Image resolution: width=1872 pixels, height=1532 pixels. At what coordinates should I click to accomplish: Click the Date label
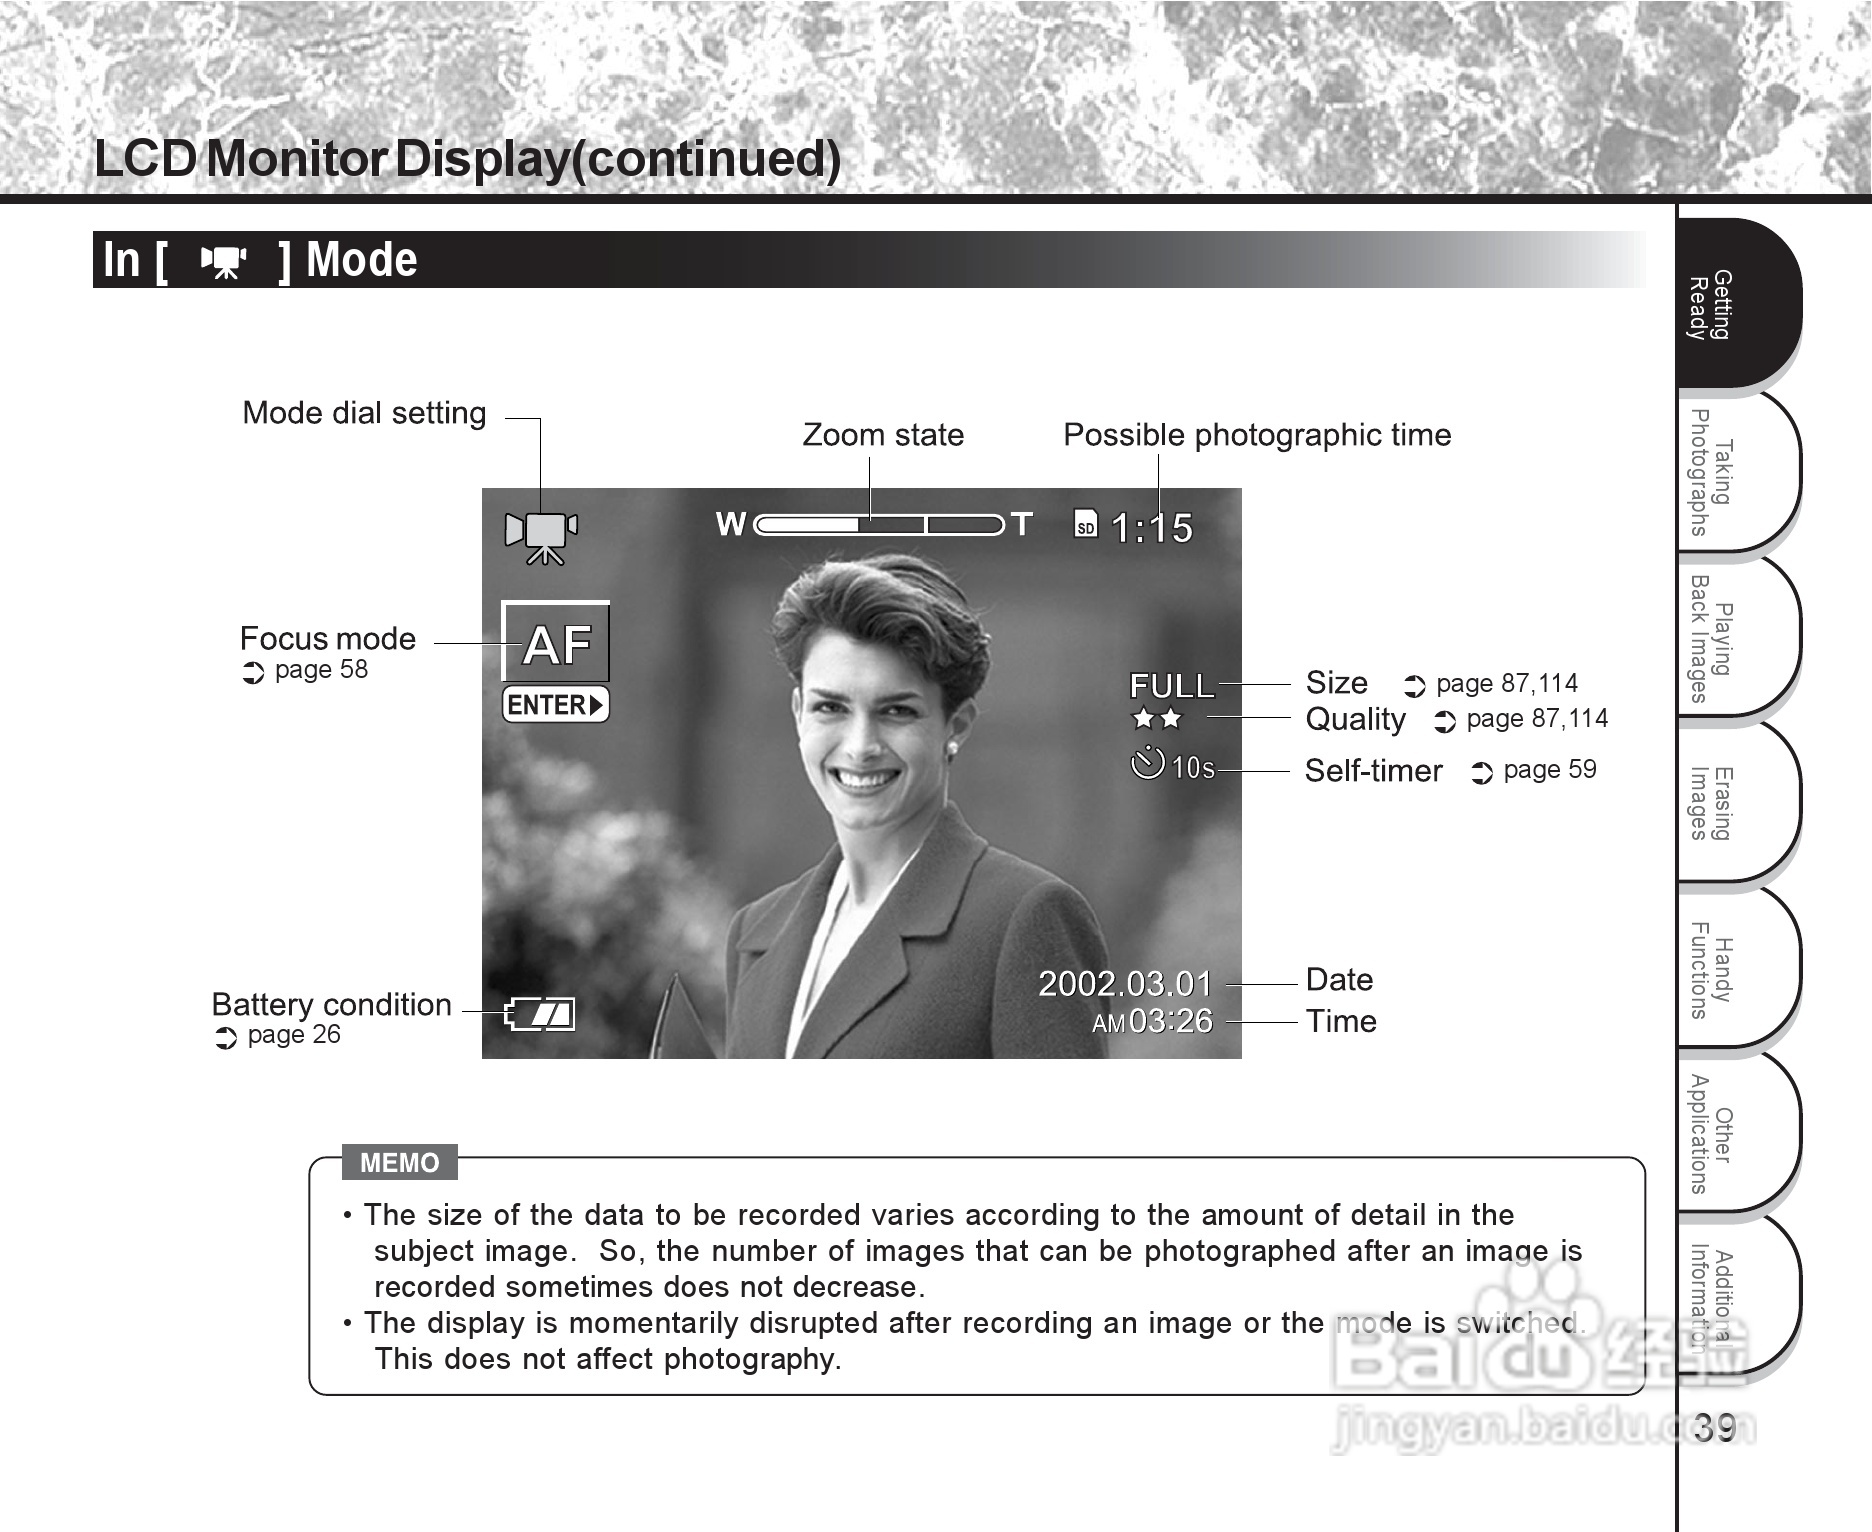(1340, 980)
